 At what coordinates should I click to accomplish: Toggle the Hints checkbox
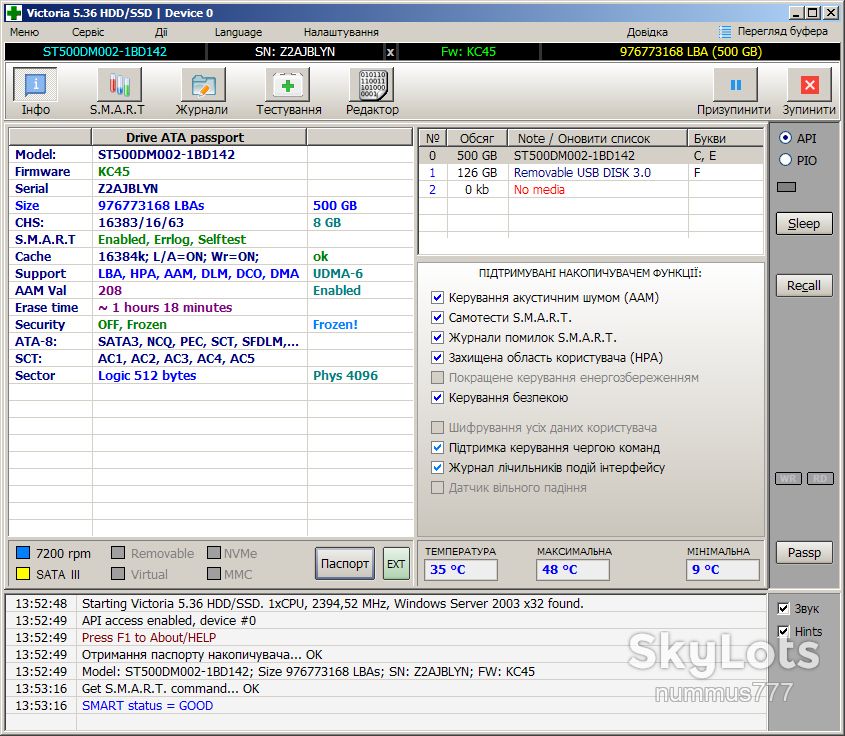pyautogui.click(x=784, y=631)
